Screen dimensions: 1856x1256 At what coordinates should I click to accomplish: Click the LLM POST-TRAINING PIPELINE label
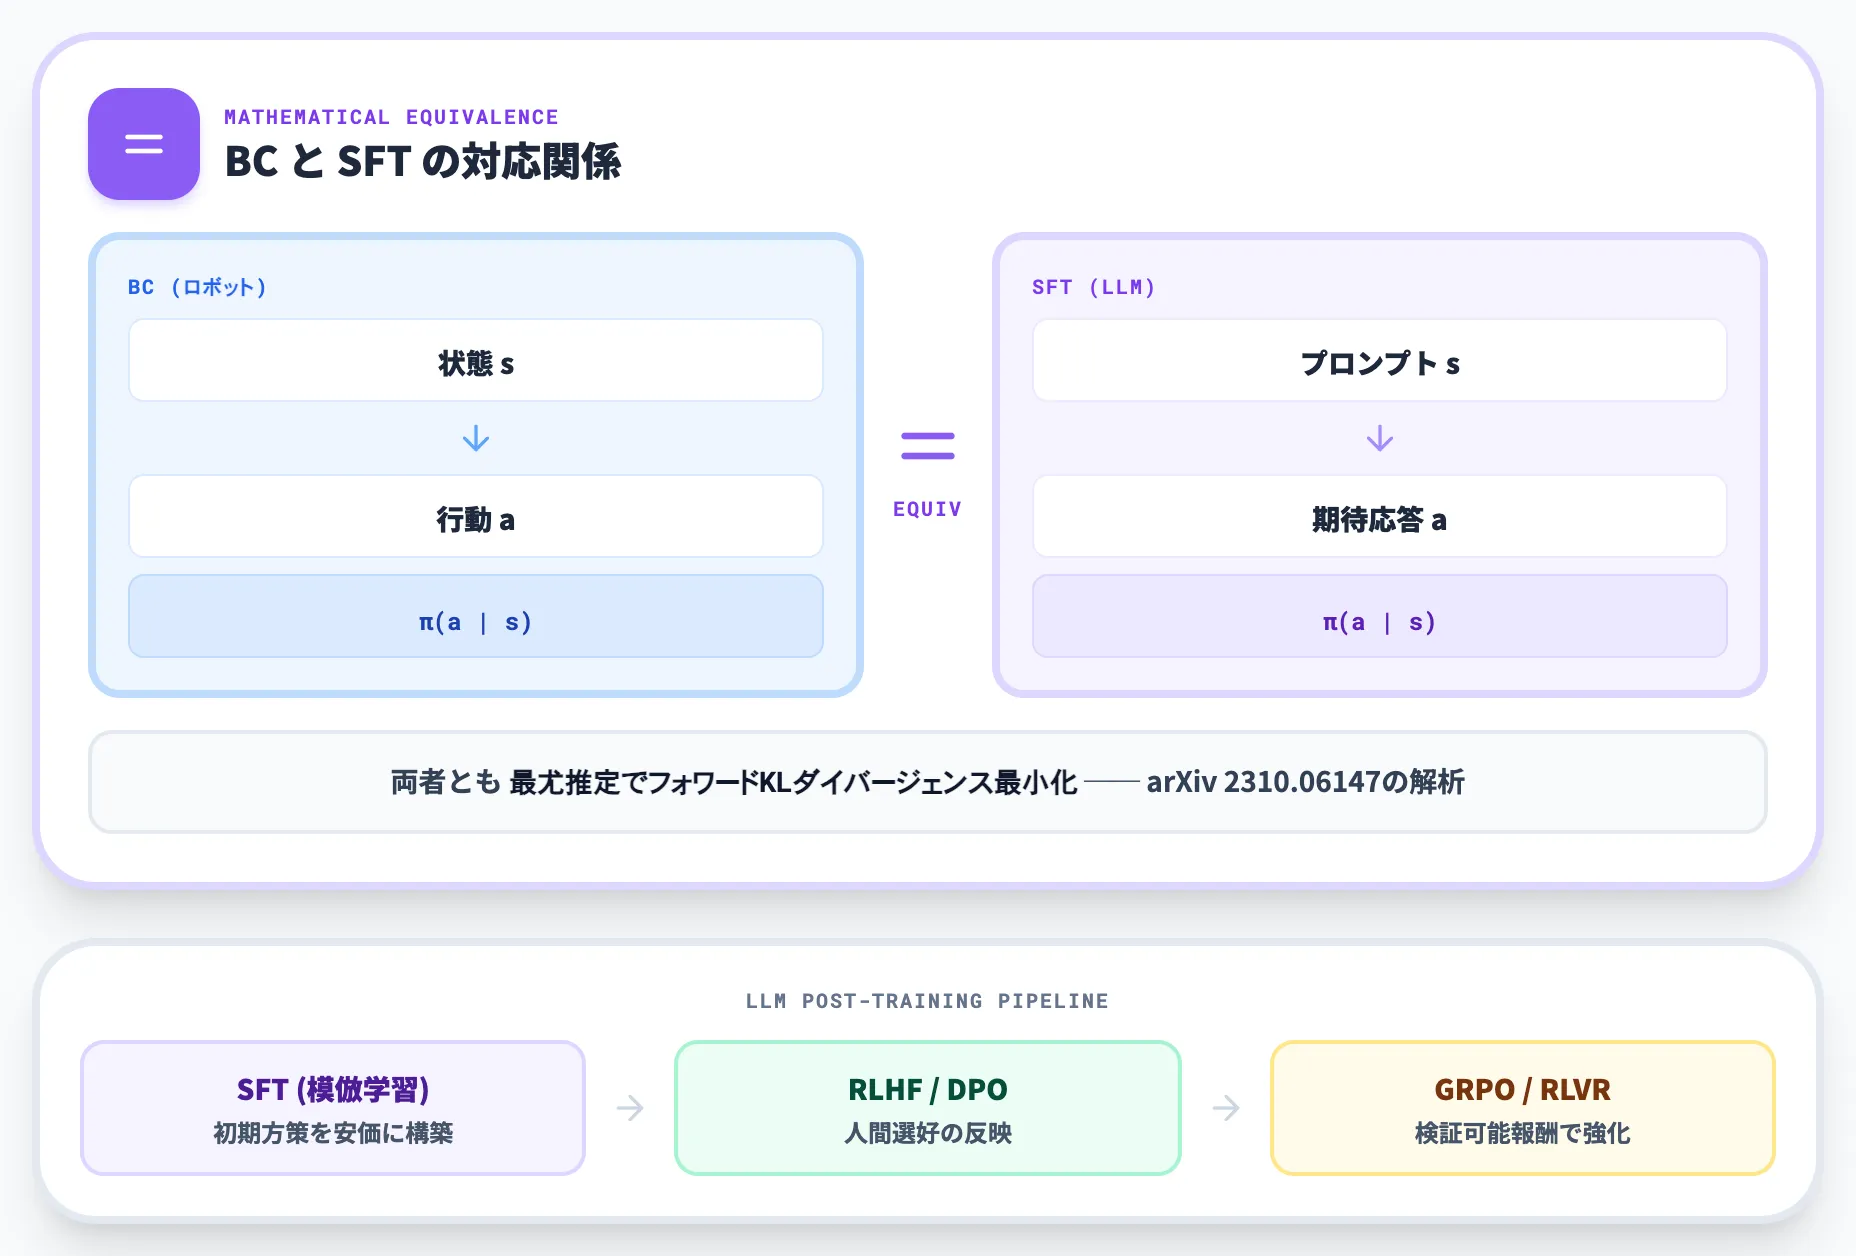pyautogui.click(x=928, y=1001)
